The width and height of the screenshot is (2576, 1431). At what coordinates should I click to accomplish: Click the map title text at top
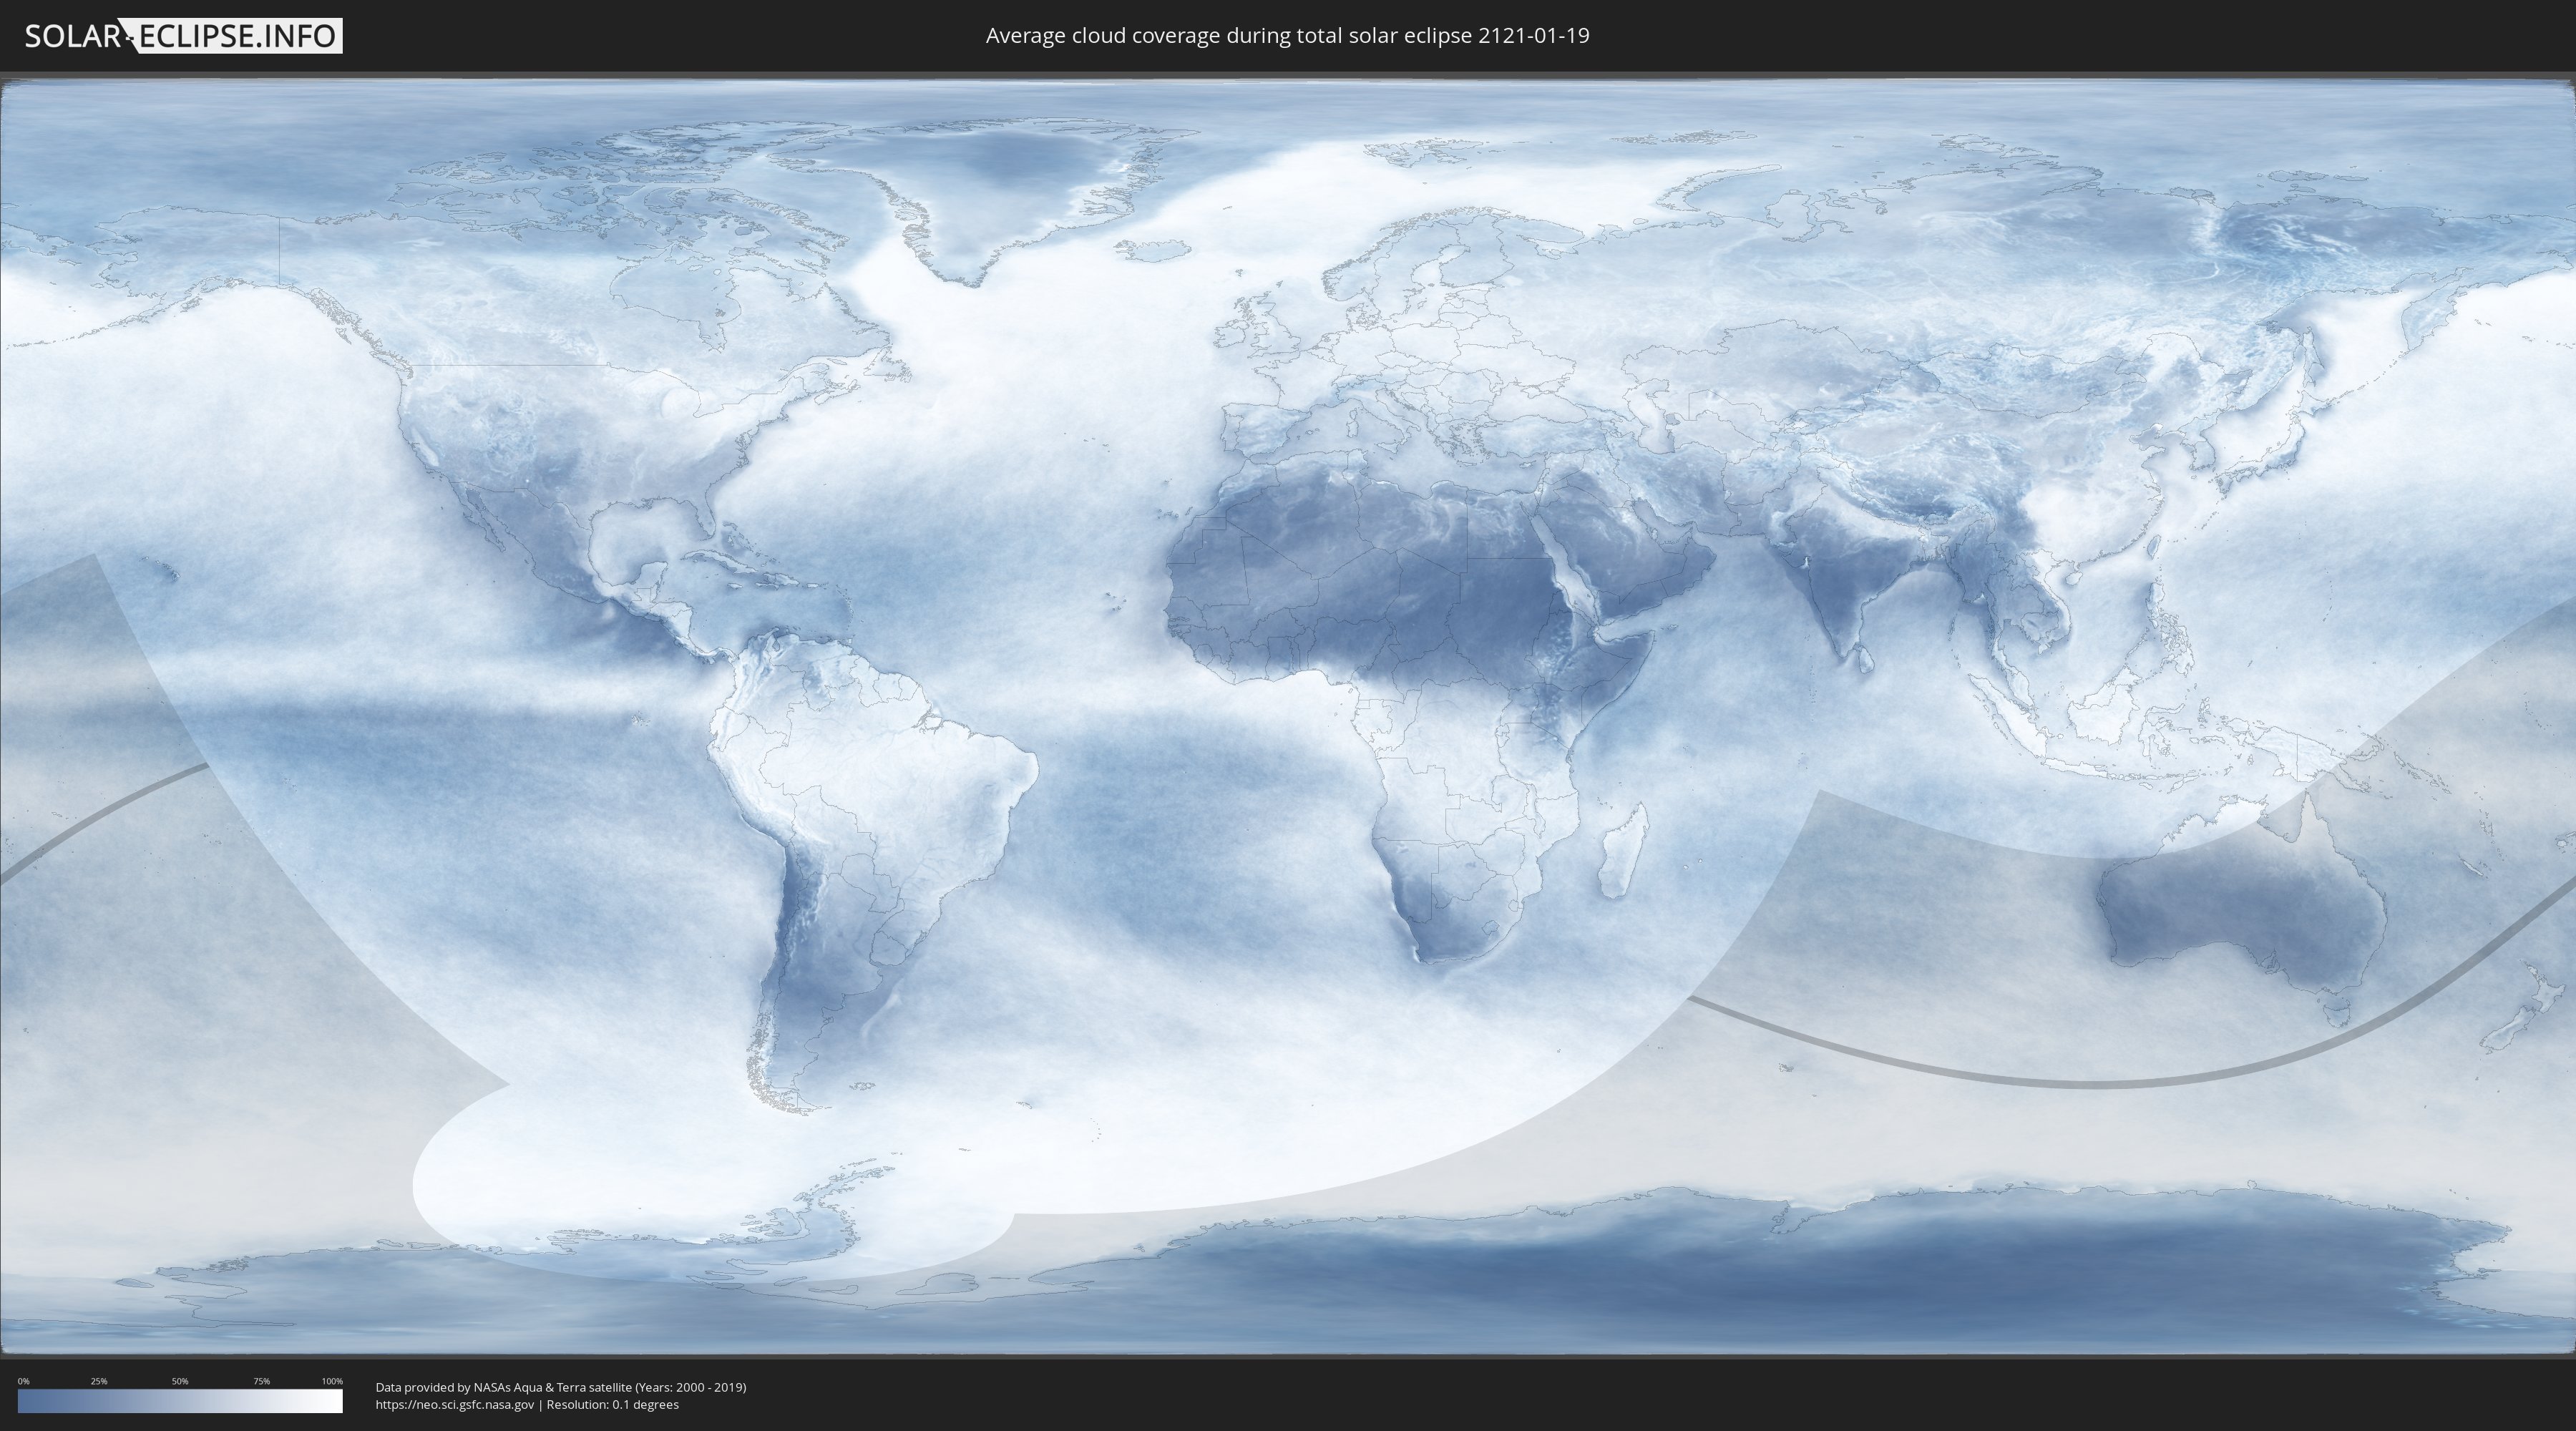(x=1287, y=36)
